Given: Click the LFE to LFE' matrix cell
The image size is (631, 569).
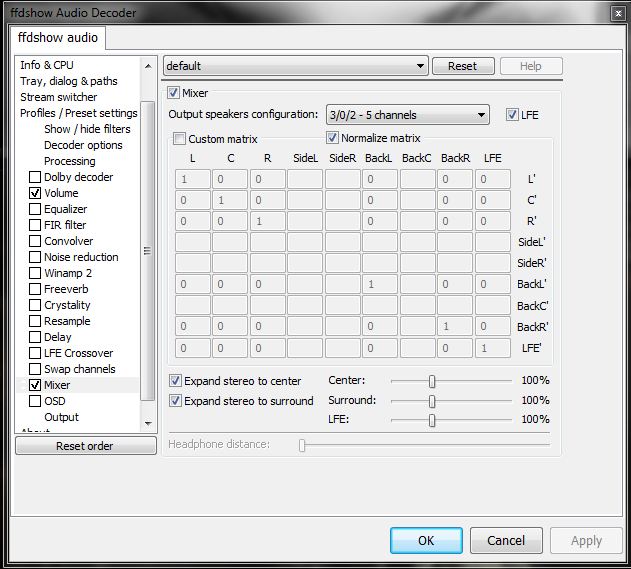Looking at the screenshot, I should pos(493,348).
